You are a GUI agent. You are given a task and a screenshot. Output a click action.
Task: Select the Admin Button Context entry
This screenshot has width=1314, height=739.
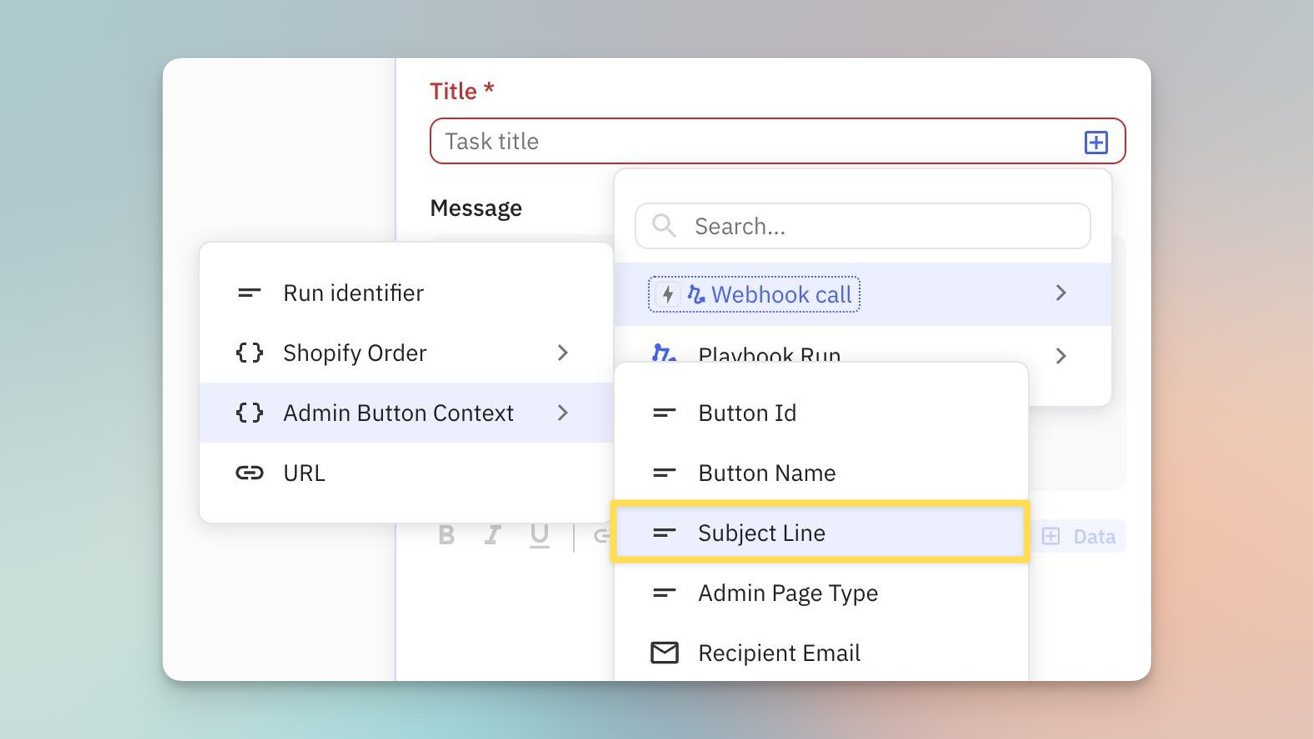406,413
